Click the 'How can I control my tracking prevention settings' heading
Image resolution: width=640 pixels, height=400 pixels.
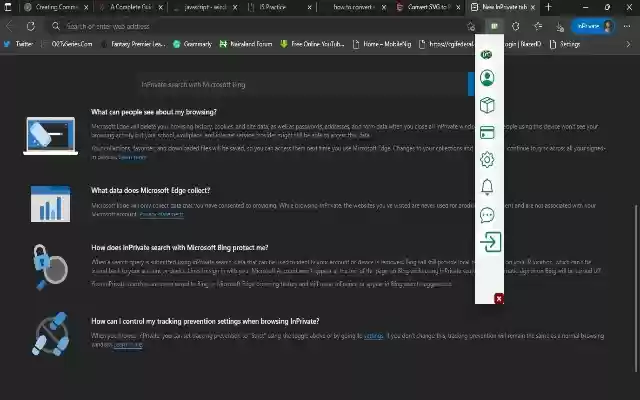[x=205, y=321]
